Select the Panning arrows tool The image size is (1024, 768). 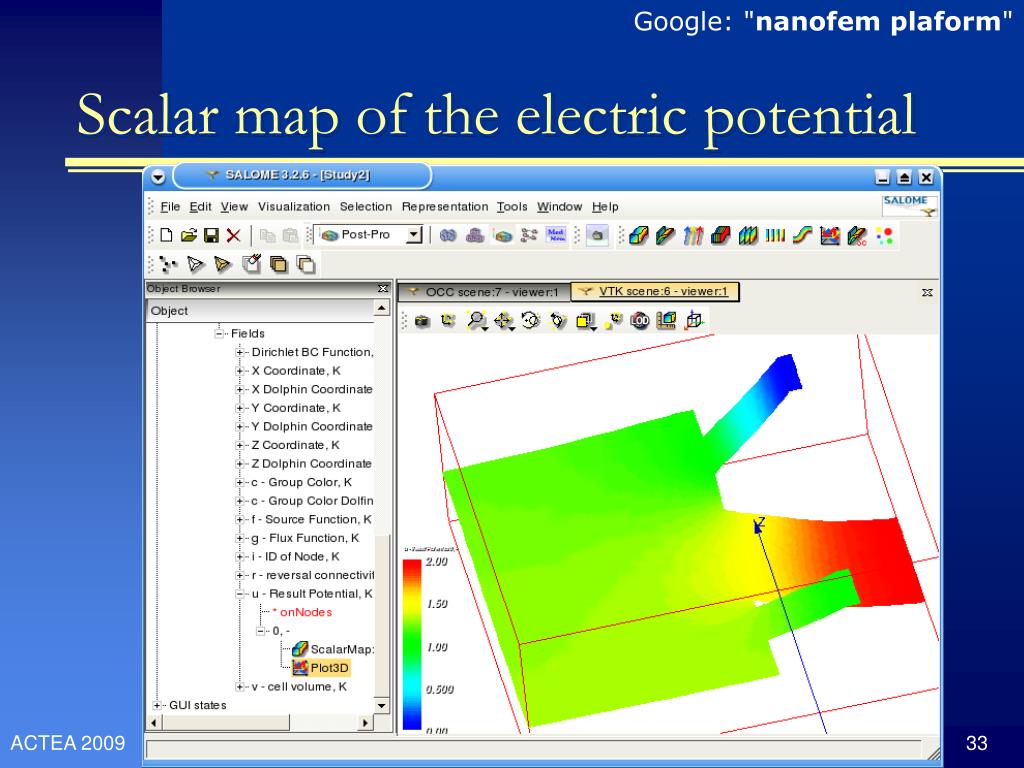point(504,321)
